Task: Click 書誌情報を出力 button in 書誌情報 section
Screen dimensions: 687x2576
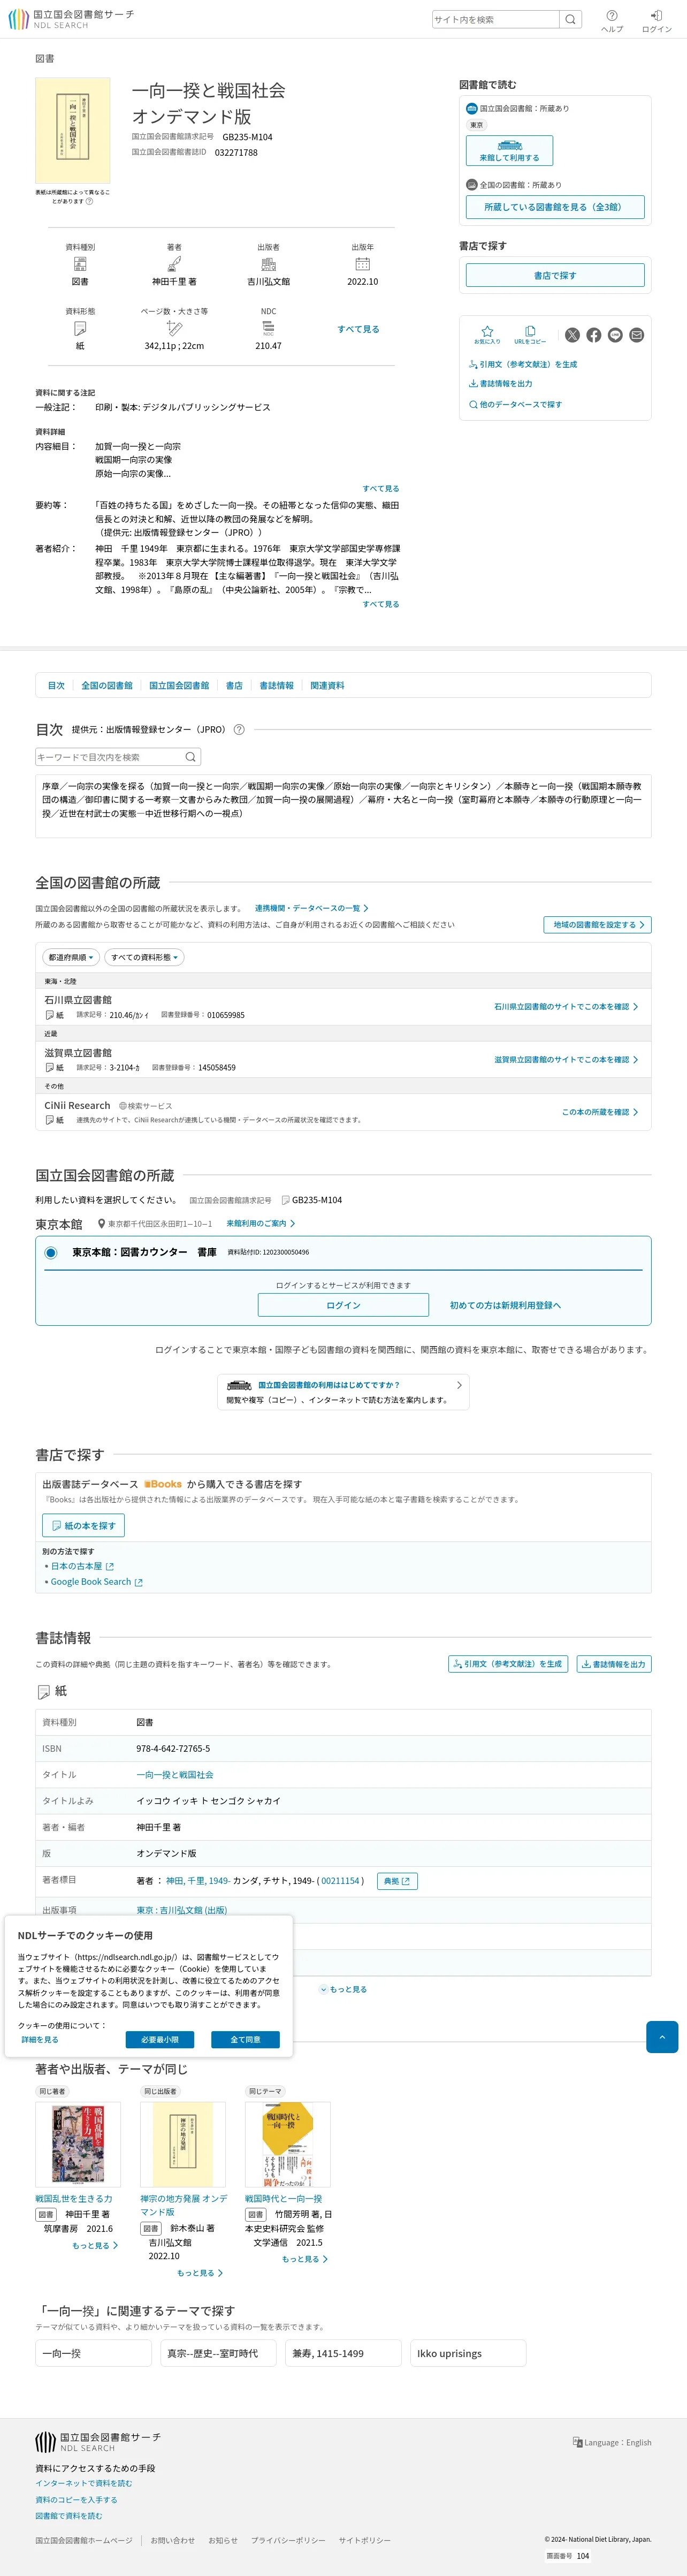Action: [614, 1664]
